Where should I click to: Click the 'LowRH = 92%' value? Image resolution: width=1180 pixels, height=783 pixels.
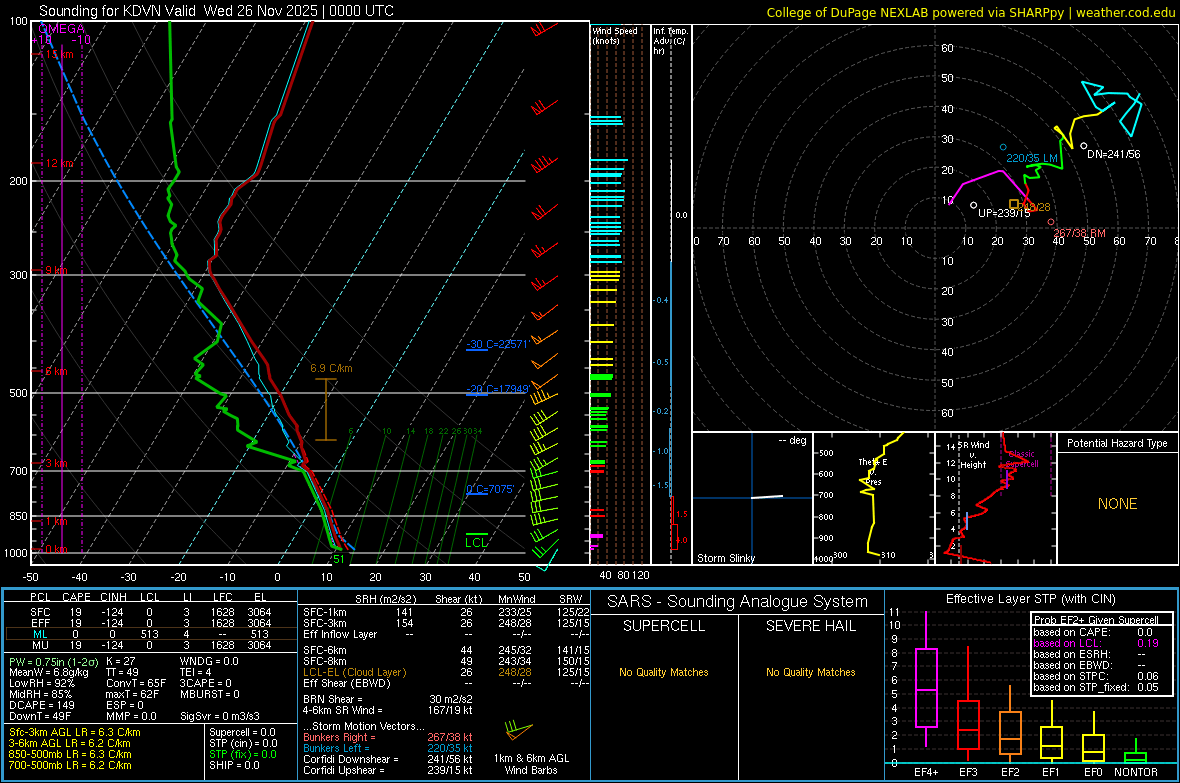click(41, 684)
